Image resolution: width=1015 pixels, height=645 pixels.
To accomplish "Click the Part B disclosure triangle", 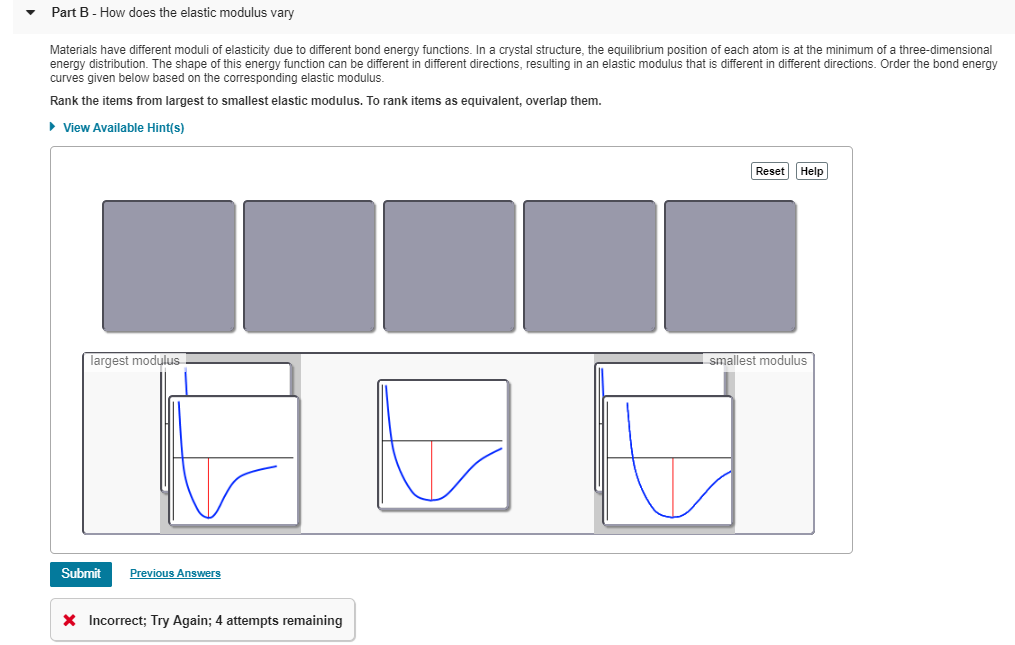I will 28,13.
